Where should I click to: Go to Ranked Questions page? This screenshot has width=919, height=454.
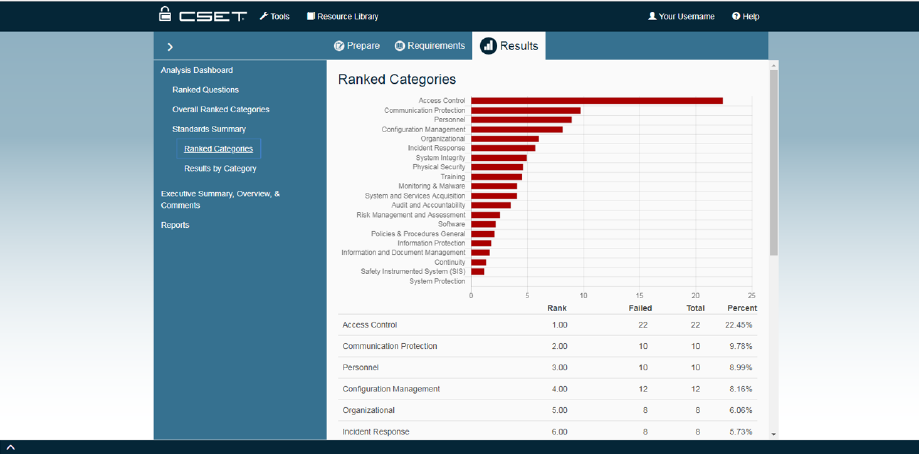(x=206, y=90)
